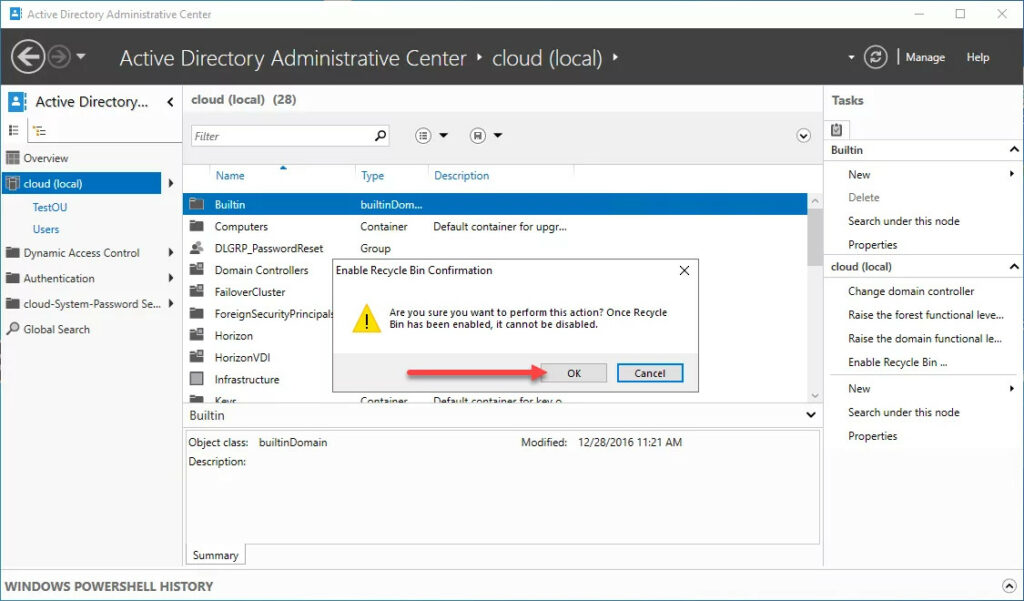Go back with the navigation arrow

click(x=28, y=57)
